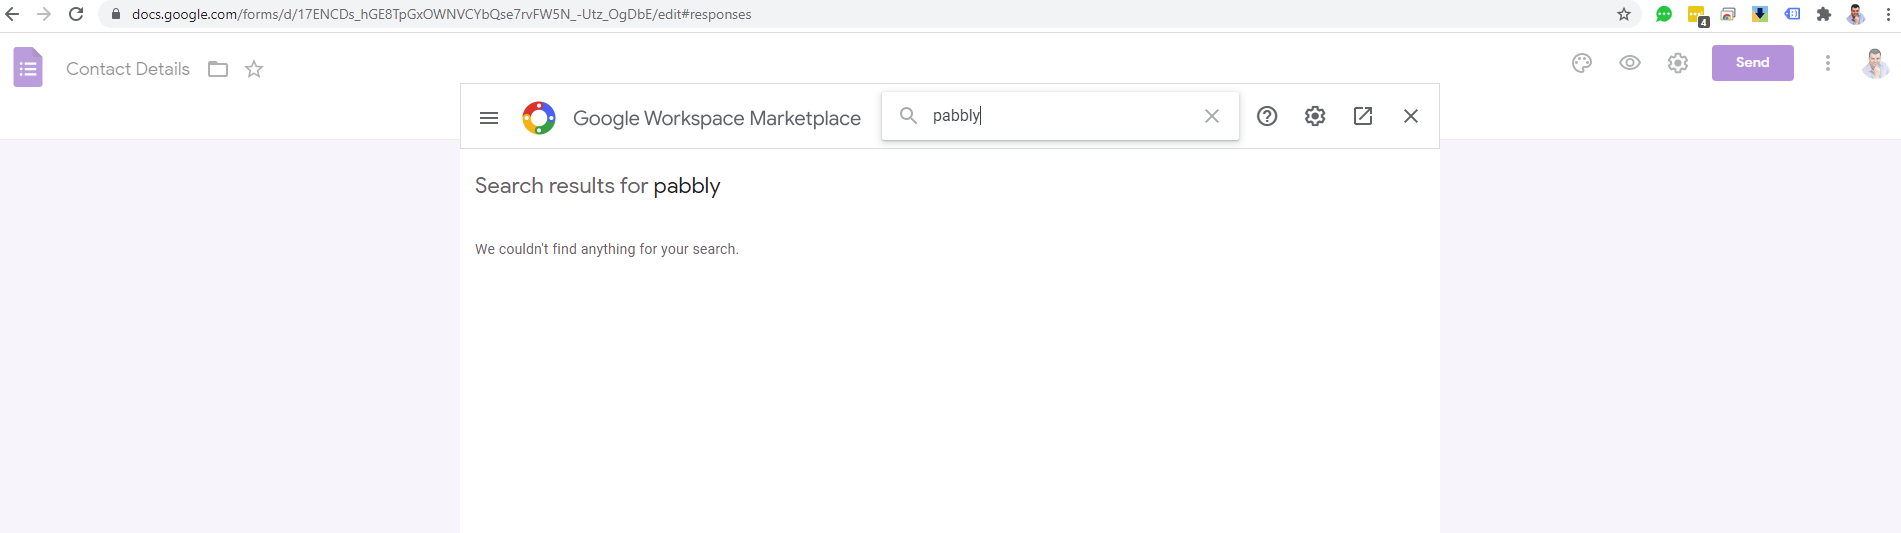Image resolution: width=1901 pixels, height=533 pixels.
Task: Click "We couldn't find anything" message
Action: pos(607,249)
